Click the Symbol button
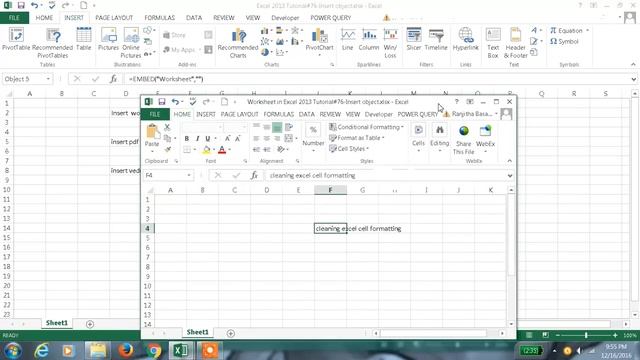 pyautogui.click(x=564, y=41)
